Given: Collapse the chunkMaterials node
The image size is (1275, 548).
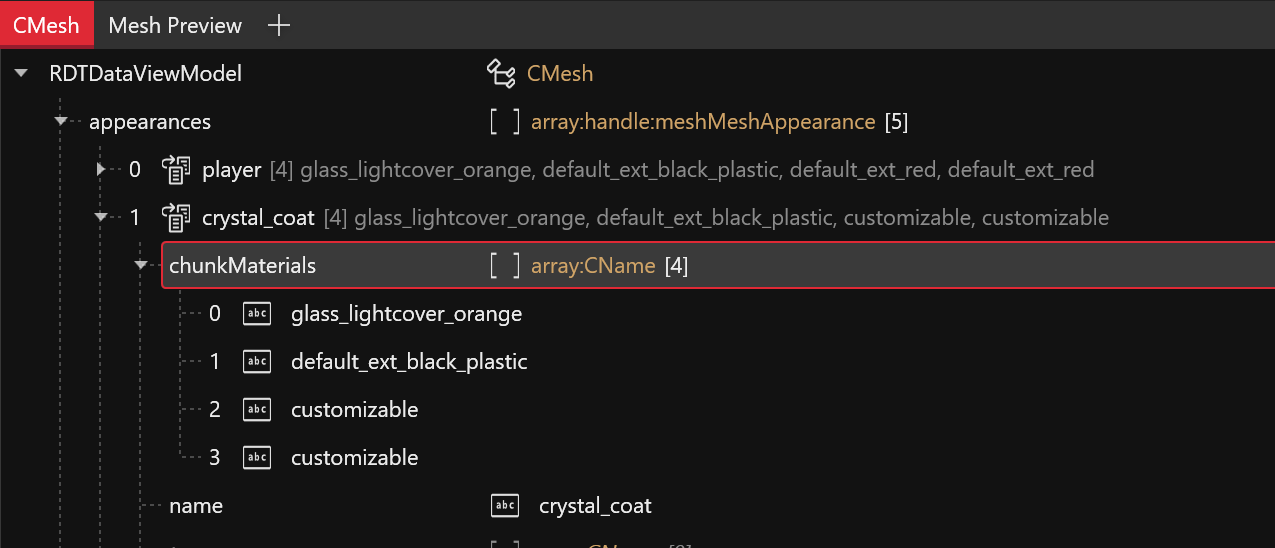Looking at the screenshot, I should (x=141, y=266).
